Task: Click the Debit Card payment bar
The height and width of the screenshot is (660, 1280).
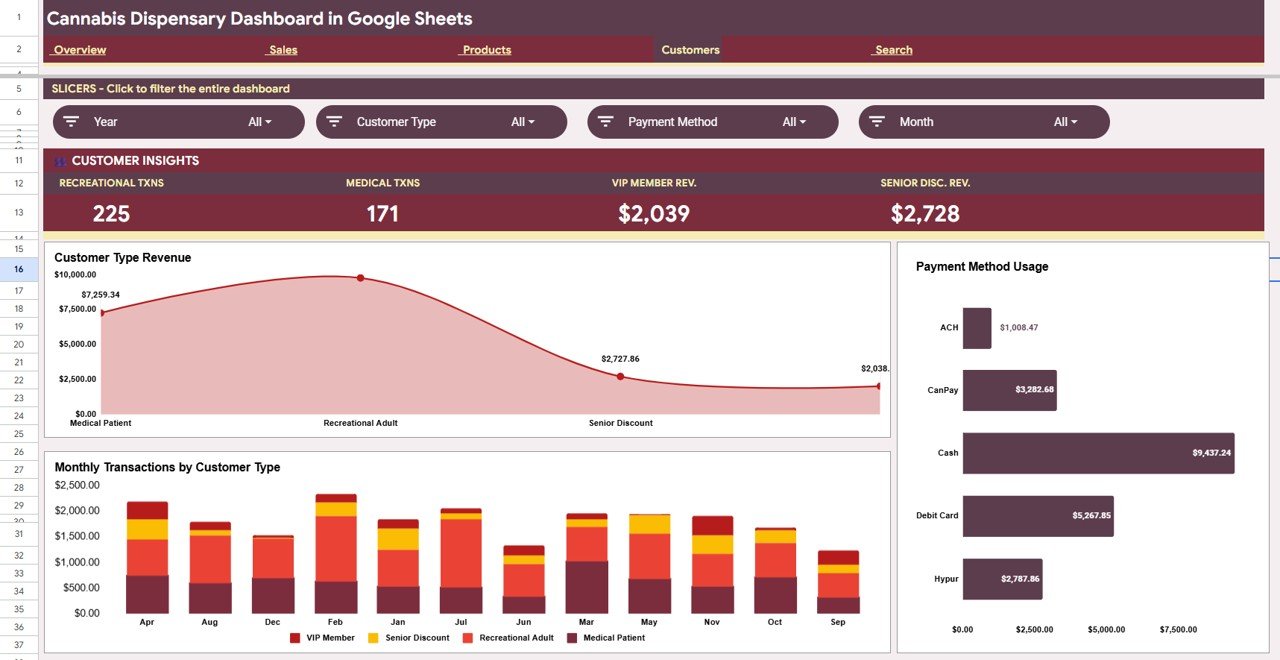Action: pyautogui.click(x=1038, y=516)
